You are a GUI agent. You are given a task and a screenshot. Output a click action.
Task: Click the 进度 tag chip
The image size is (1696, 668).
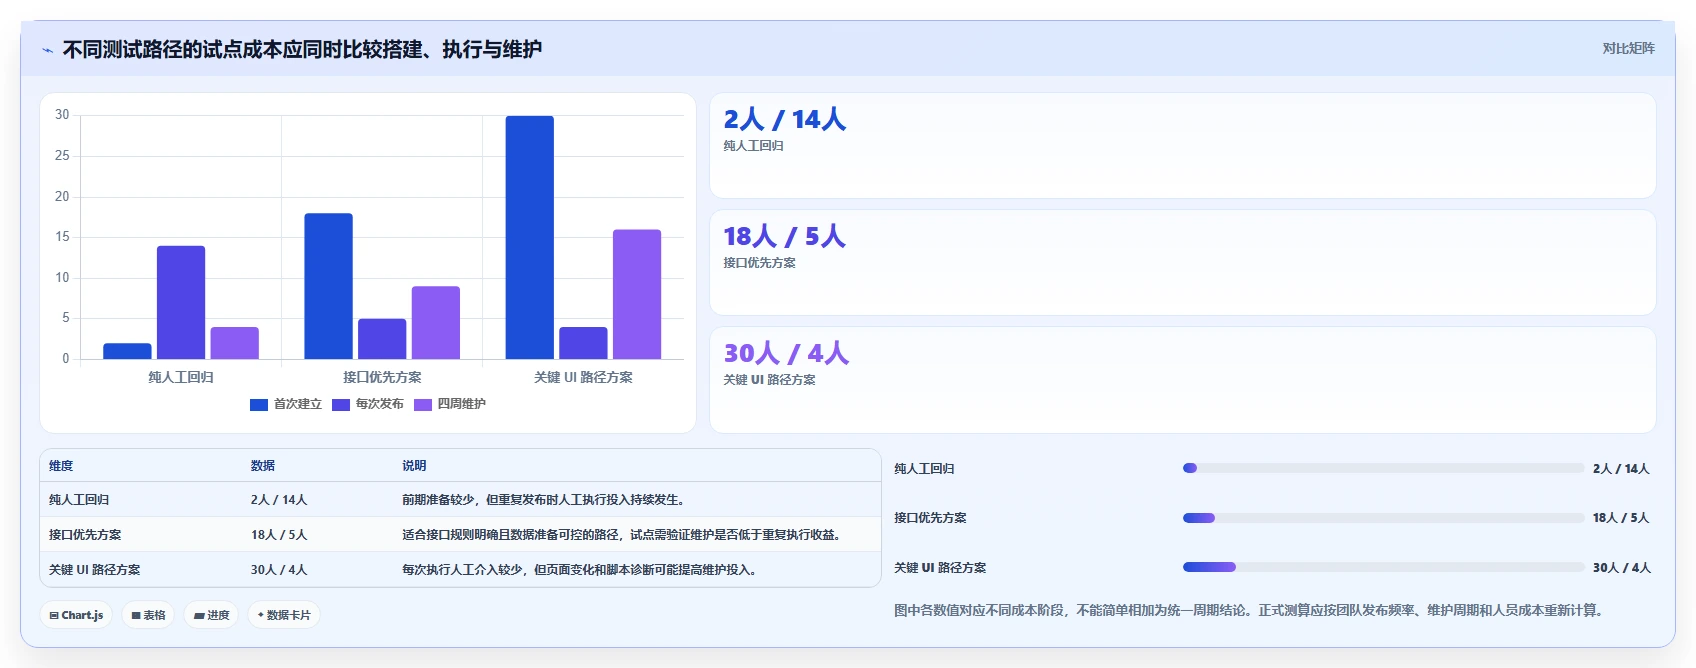(212, 615)
